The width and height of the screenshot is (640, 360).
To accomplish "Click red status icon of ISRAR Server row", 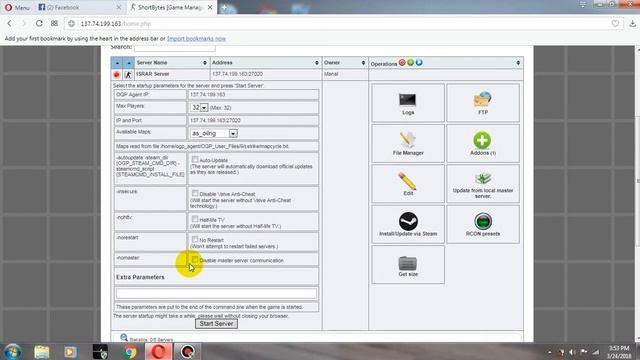I will pos(117,74).
